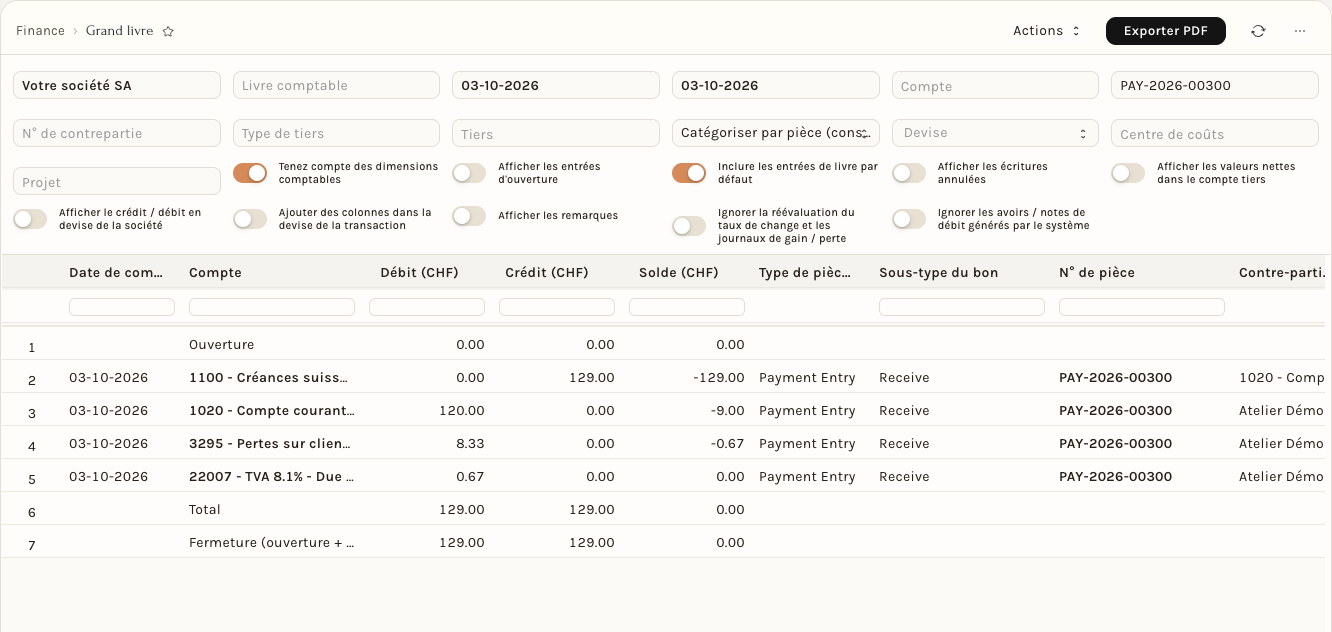Go to Finance breadcrumb
The height and width of the screenshot is (632, 1332).
(x=40, y=31)
